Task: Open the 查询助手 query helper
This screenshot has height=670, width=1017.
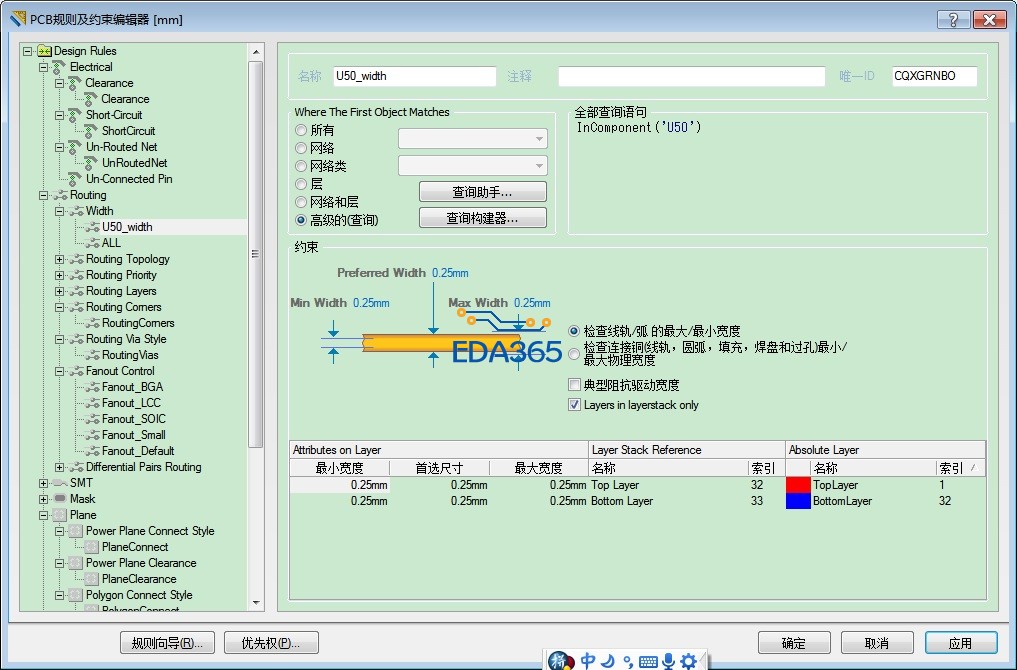Action: [483, 192]
